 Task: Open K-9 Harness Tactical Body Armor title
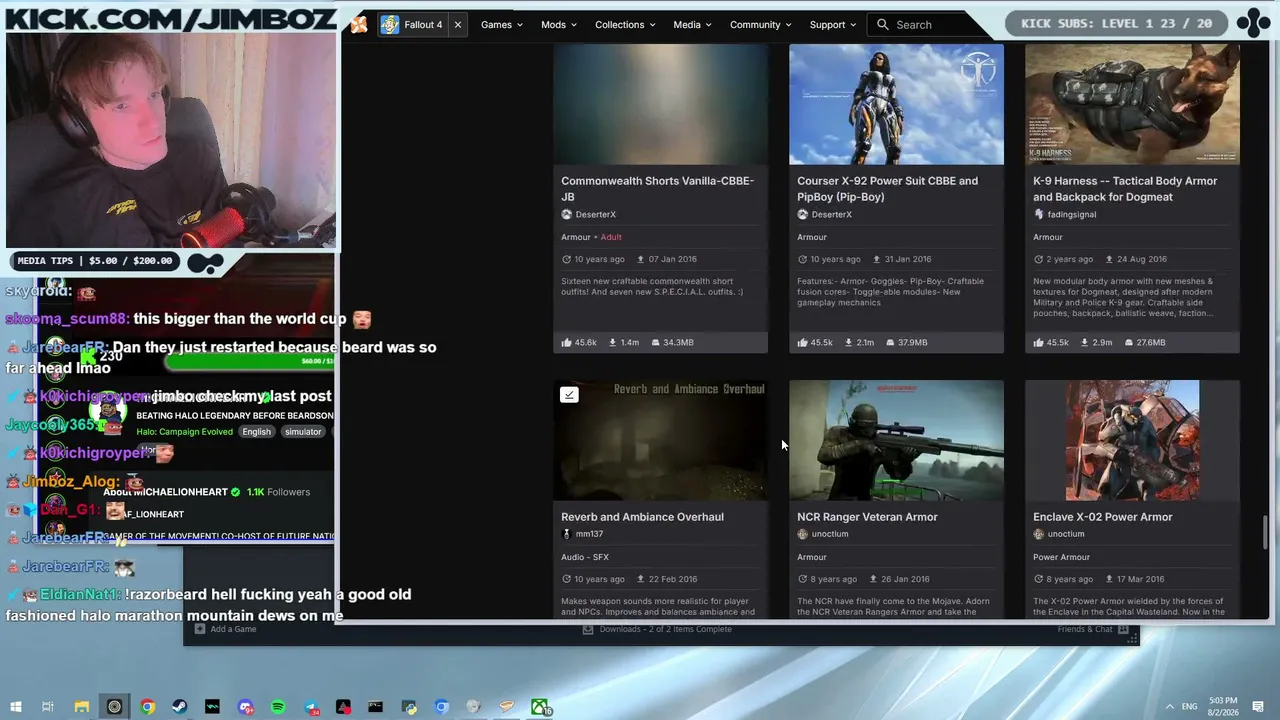(x=1125, y=189)
